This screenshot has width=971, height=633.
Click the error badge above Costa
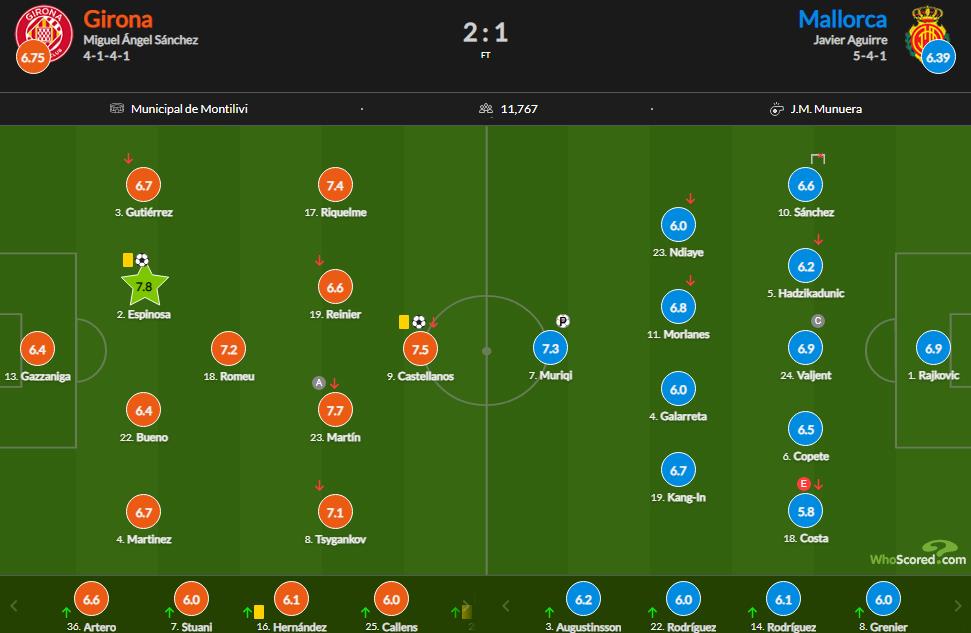[x=803, y=484]
